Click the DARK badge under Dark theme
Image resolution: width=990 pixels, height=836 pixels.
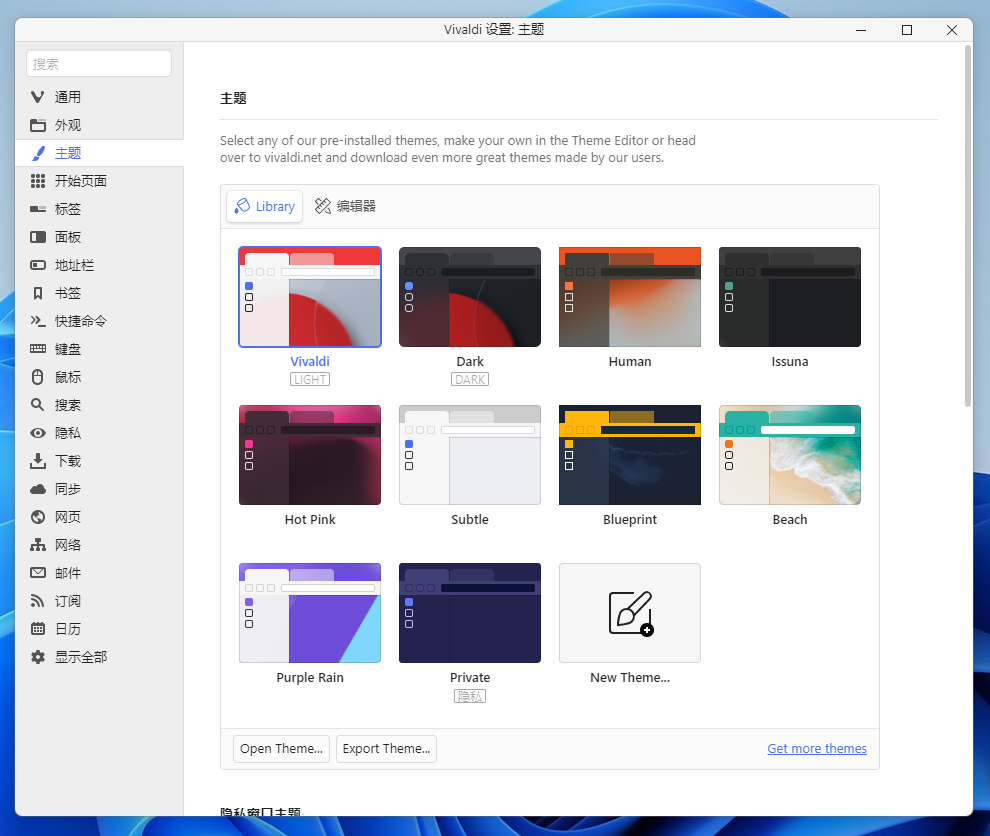pyautogui.click(x=470, y=379)
